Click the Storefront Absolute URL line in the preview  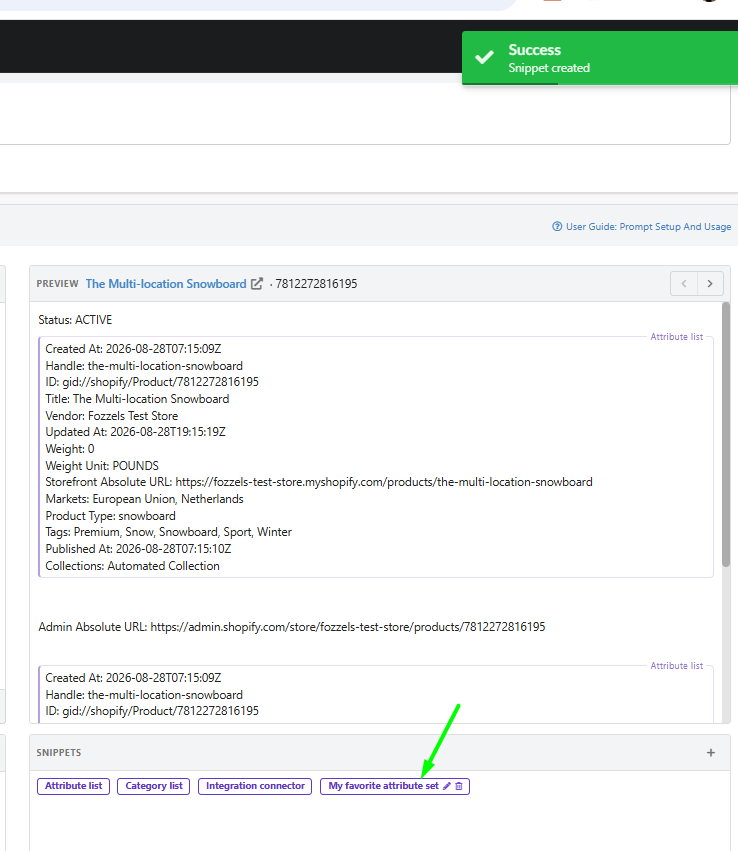[319, 482]
